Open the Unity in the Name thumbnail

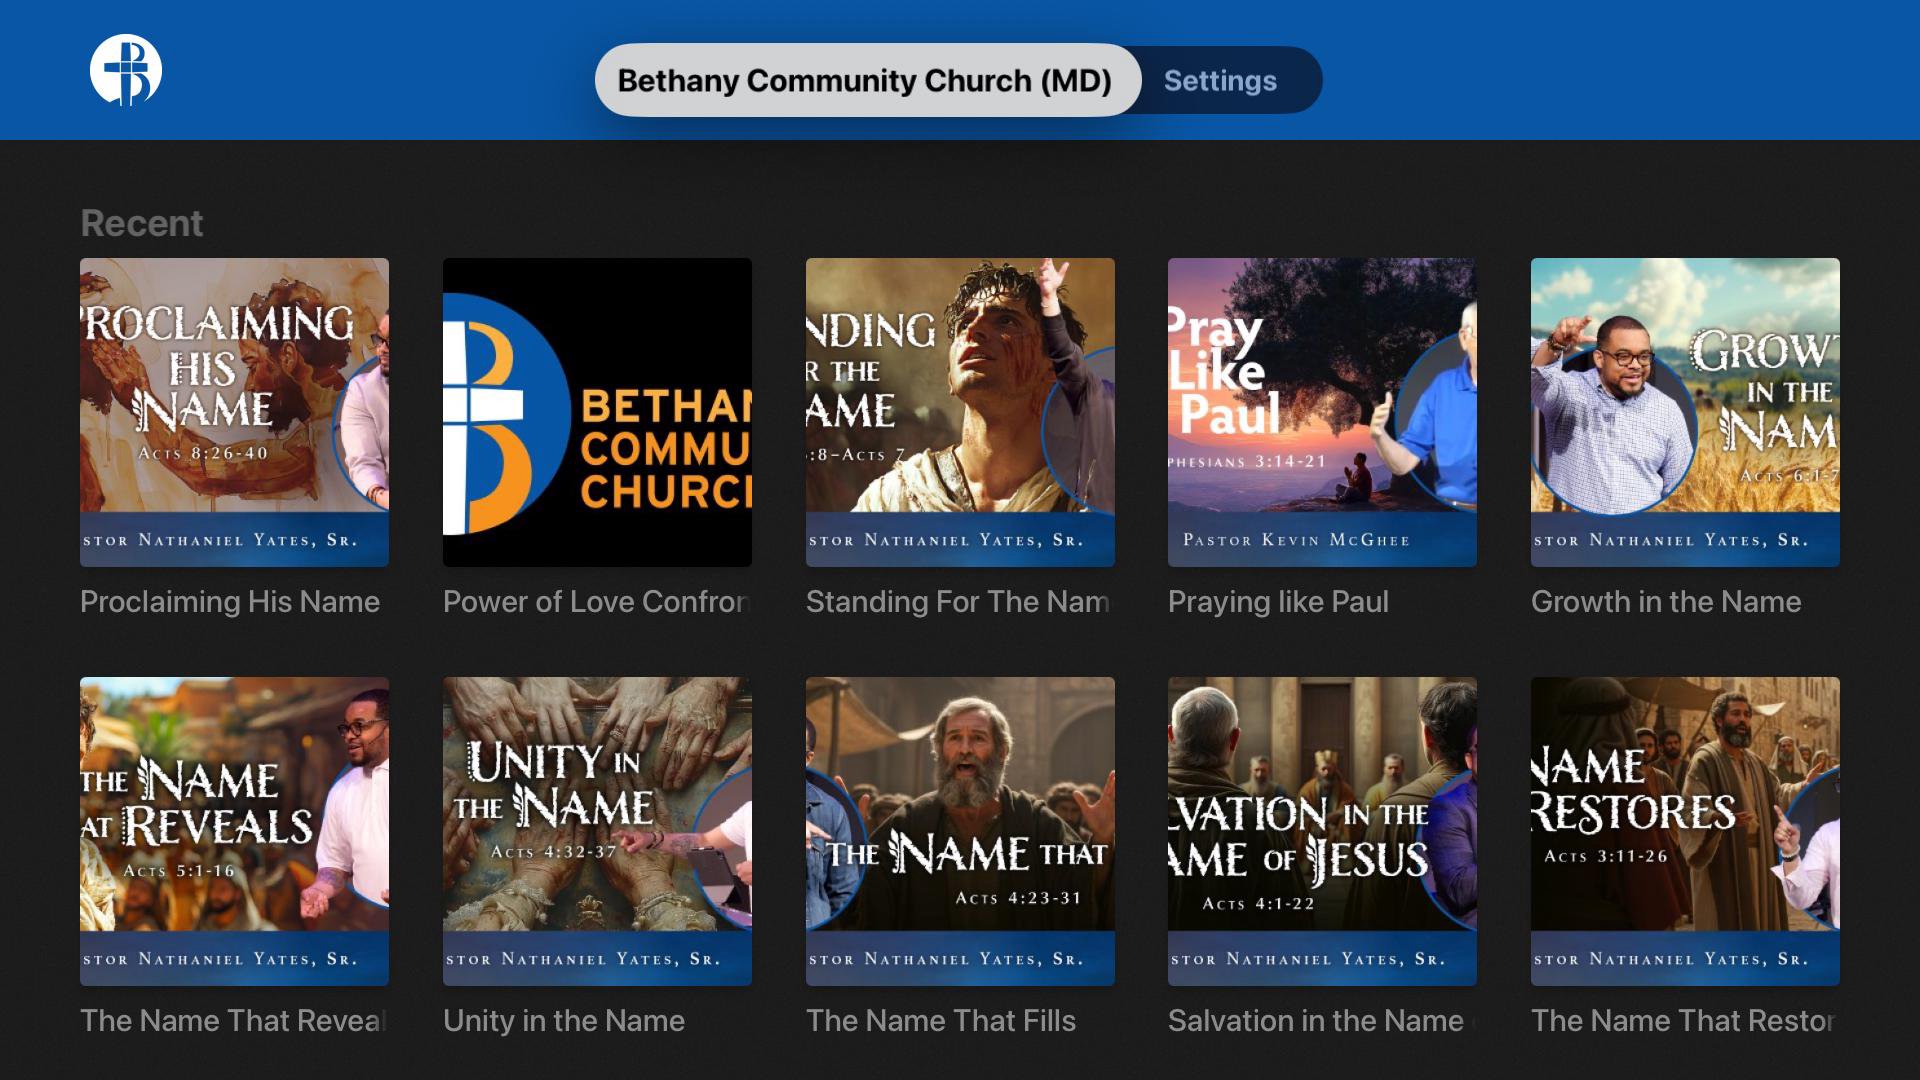pos(597,831)
